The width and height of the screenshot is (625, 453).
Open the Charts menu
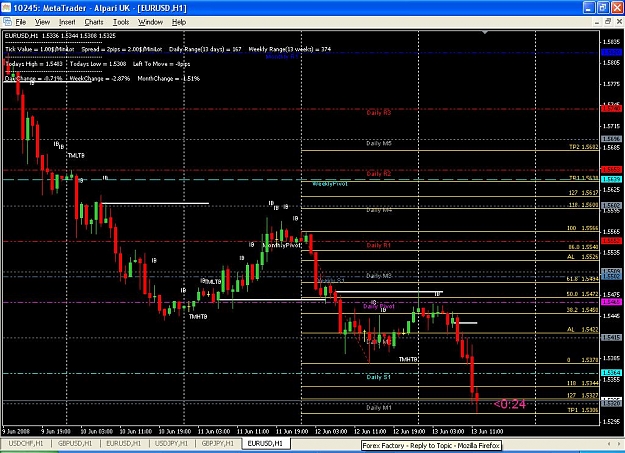(x=94, y=22)
